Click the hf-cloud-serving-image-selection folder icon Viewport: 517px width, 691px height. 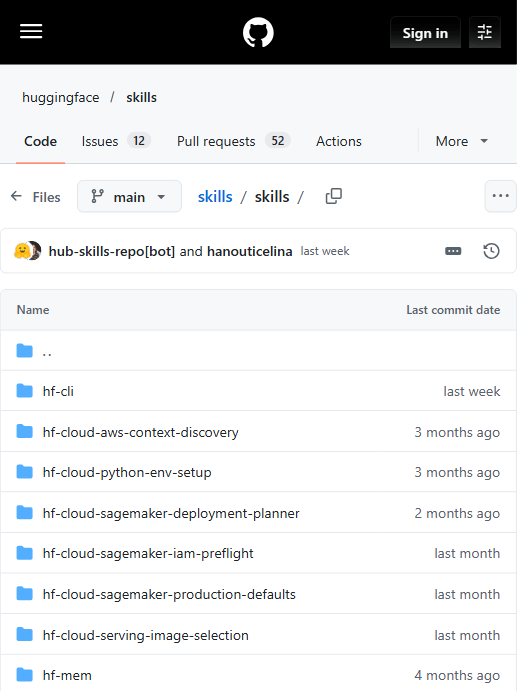(x=25, y=635)
